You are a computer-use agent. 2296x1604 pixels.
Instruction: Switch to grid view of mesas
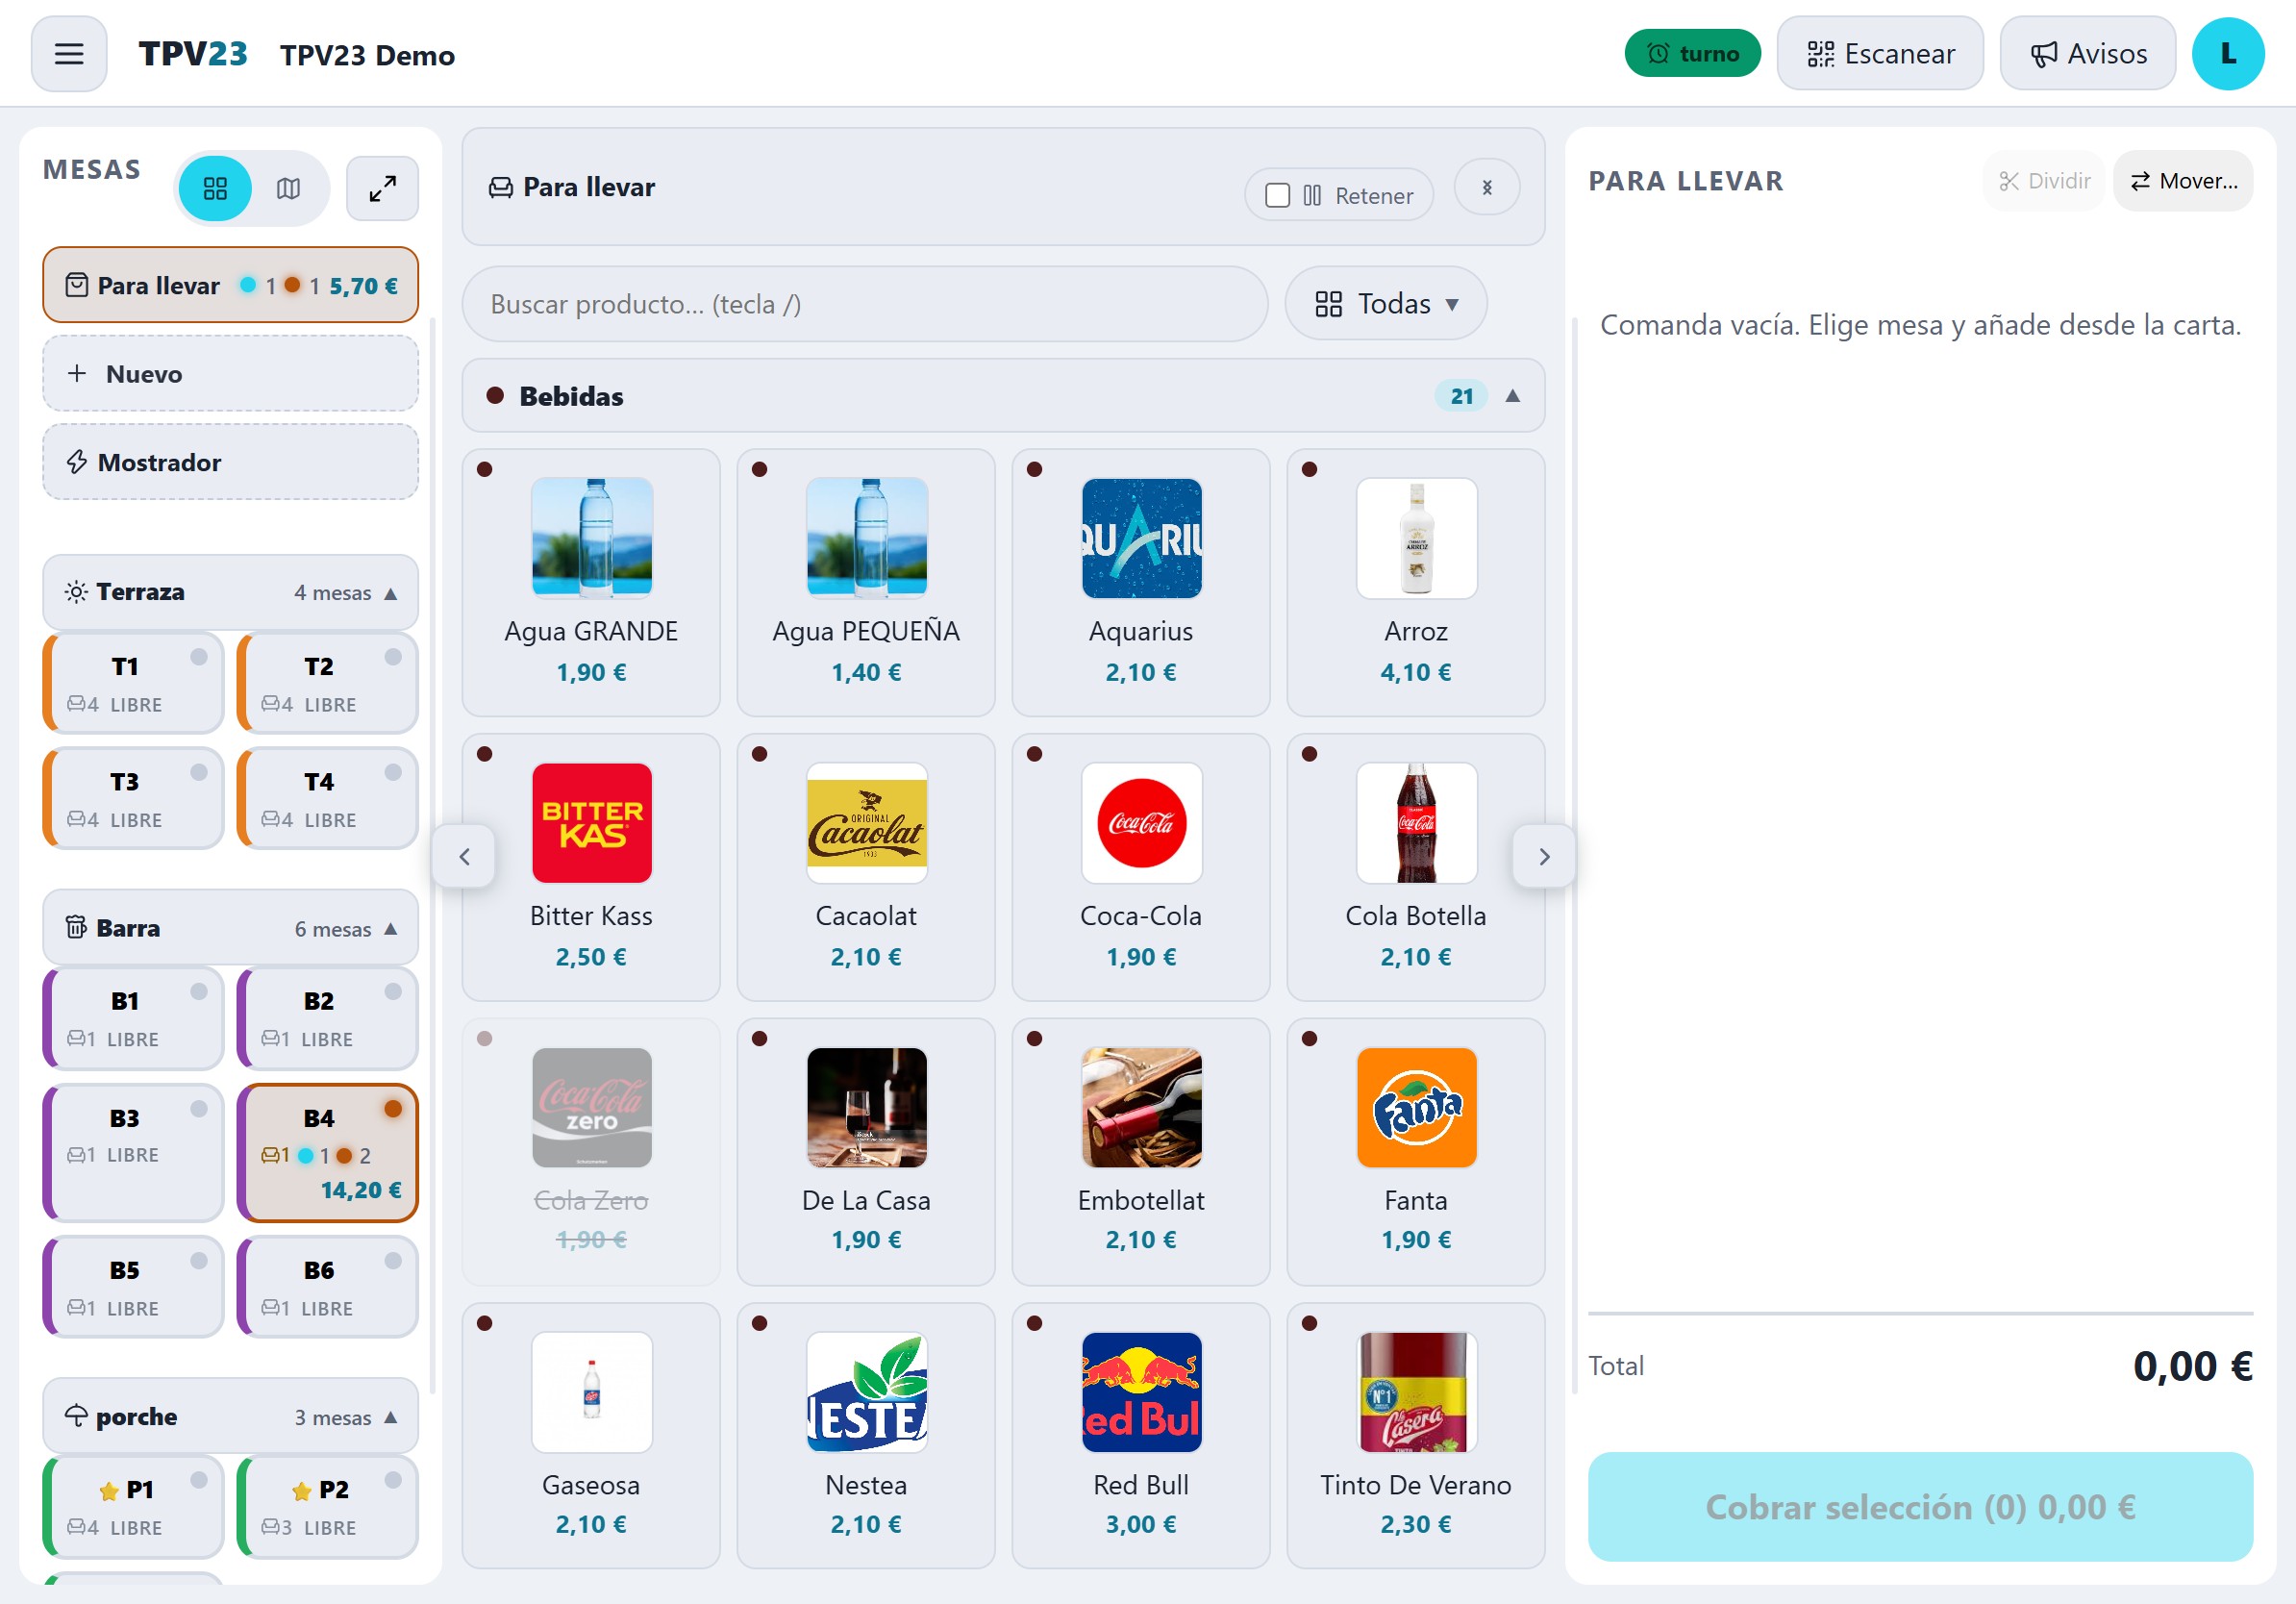[215, 188]
